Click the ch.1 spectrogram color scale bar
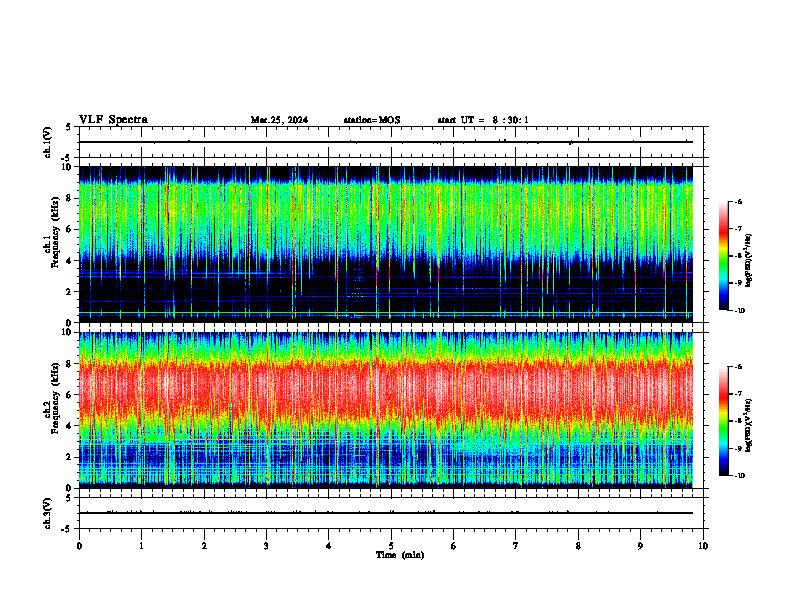The width and height of the screenshot is (792, 612). (x=723, y=256)
